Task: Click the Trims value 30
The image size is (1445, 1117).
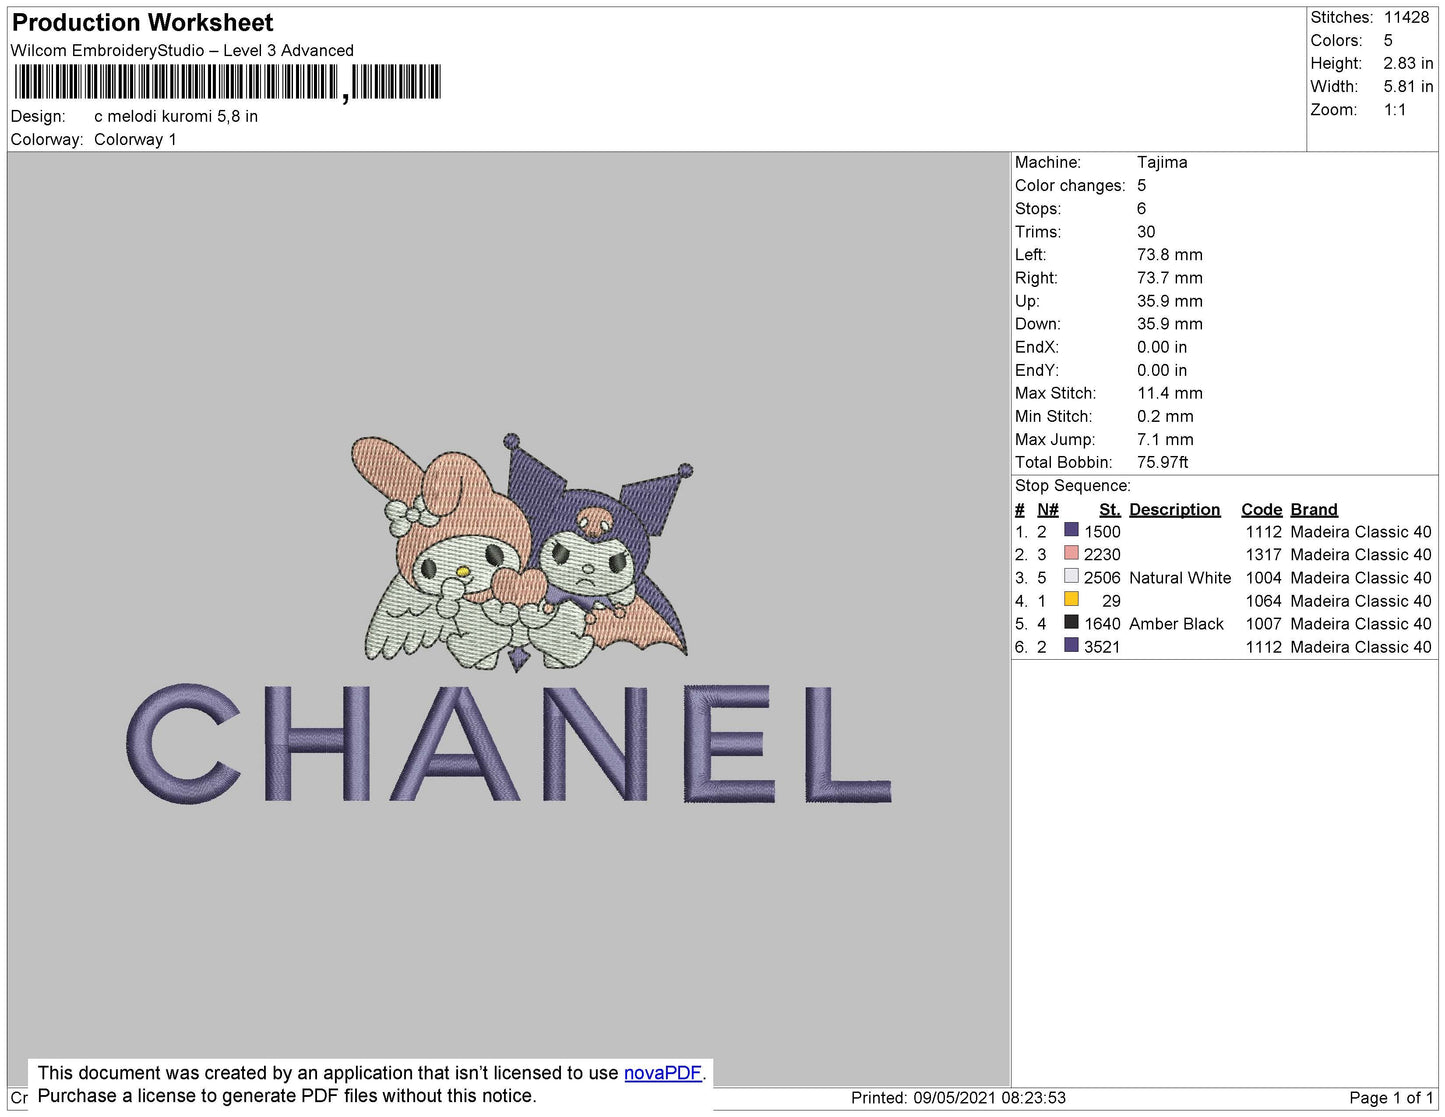Action: pyautogui.click(x=1146, y=232)
